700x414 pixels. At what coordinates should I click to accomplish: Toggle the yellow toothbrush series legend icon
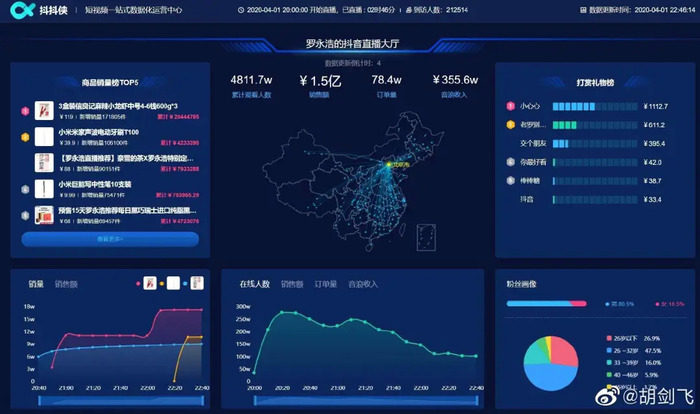coord(173,283)
